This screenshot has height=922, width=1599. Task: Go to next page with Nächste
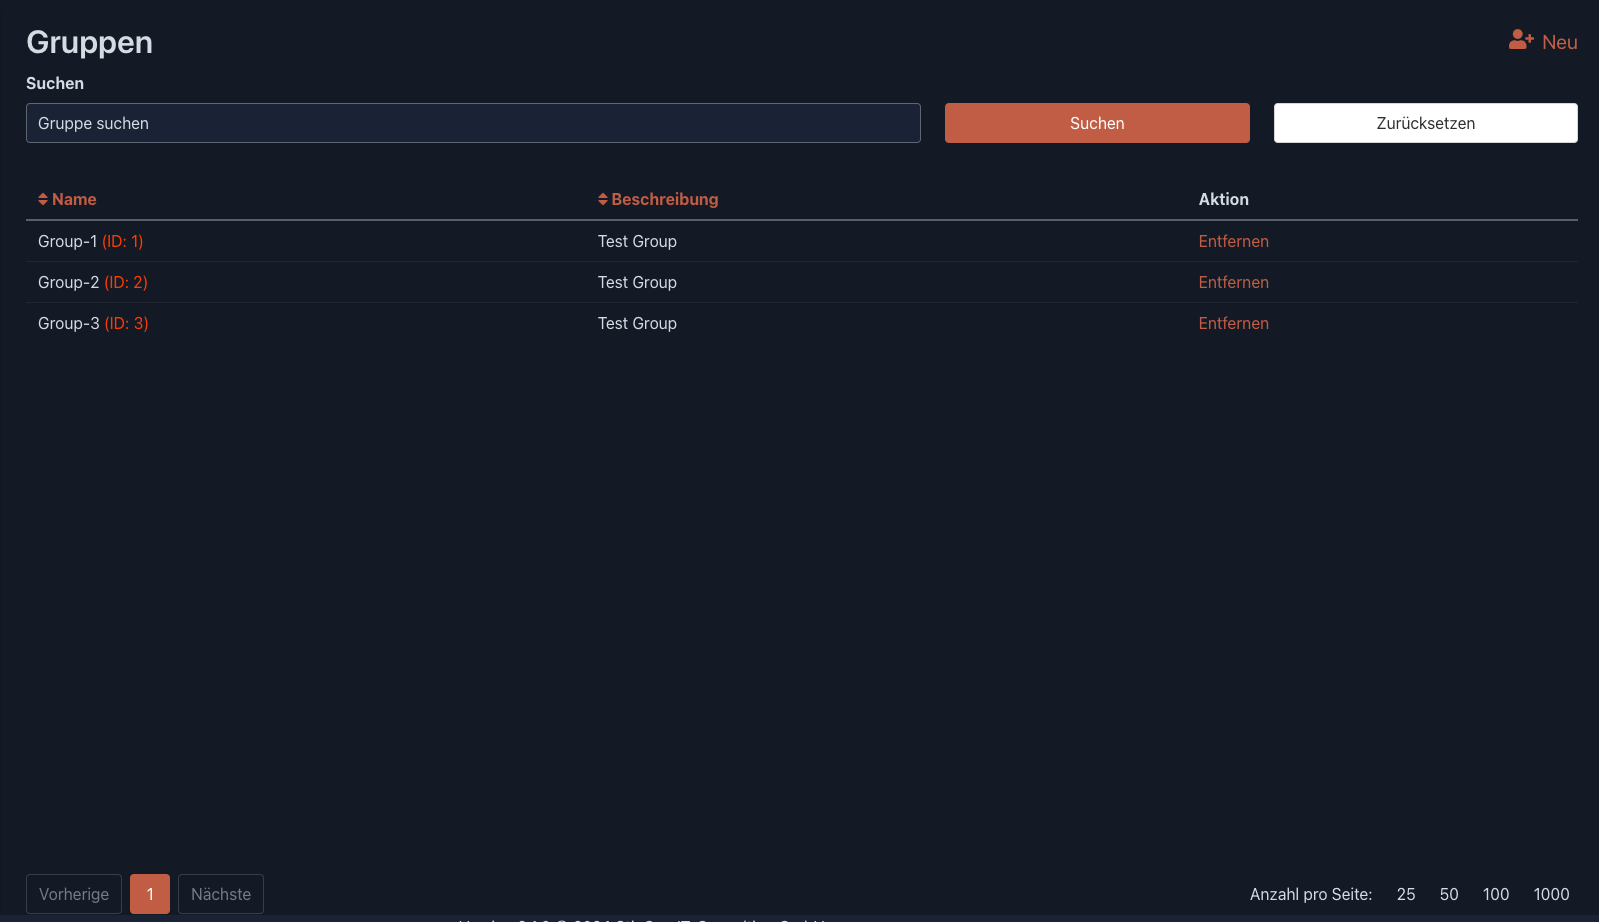tap(221, 894)
